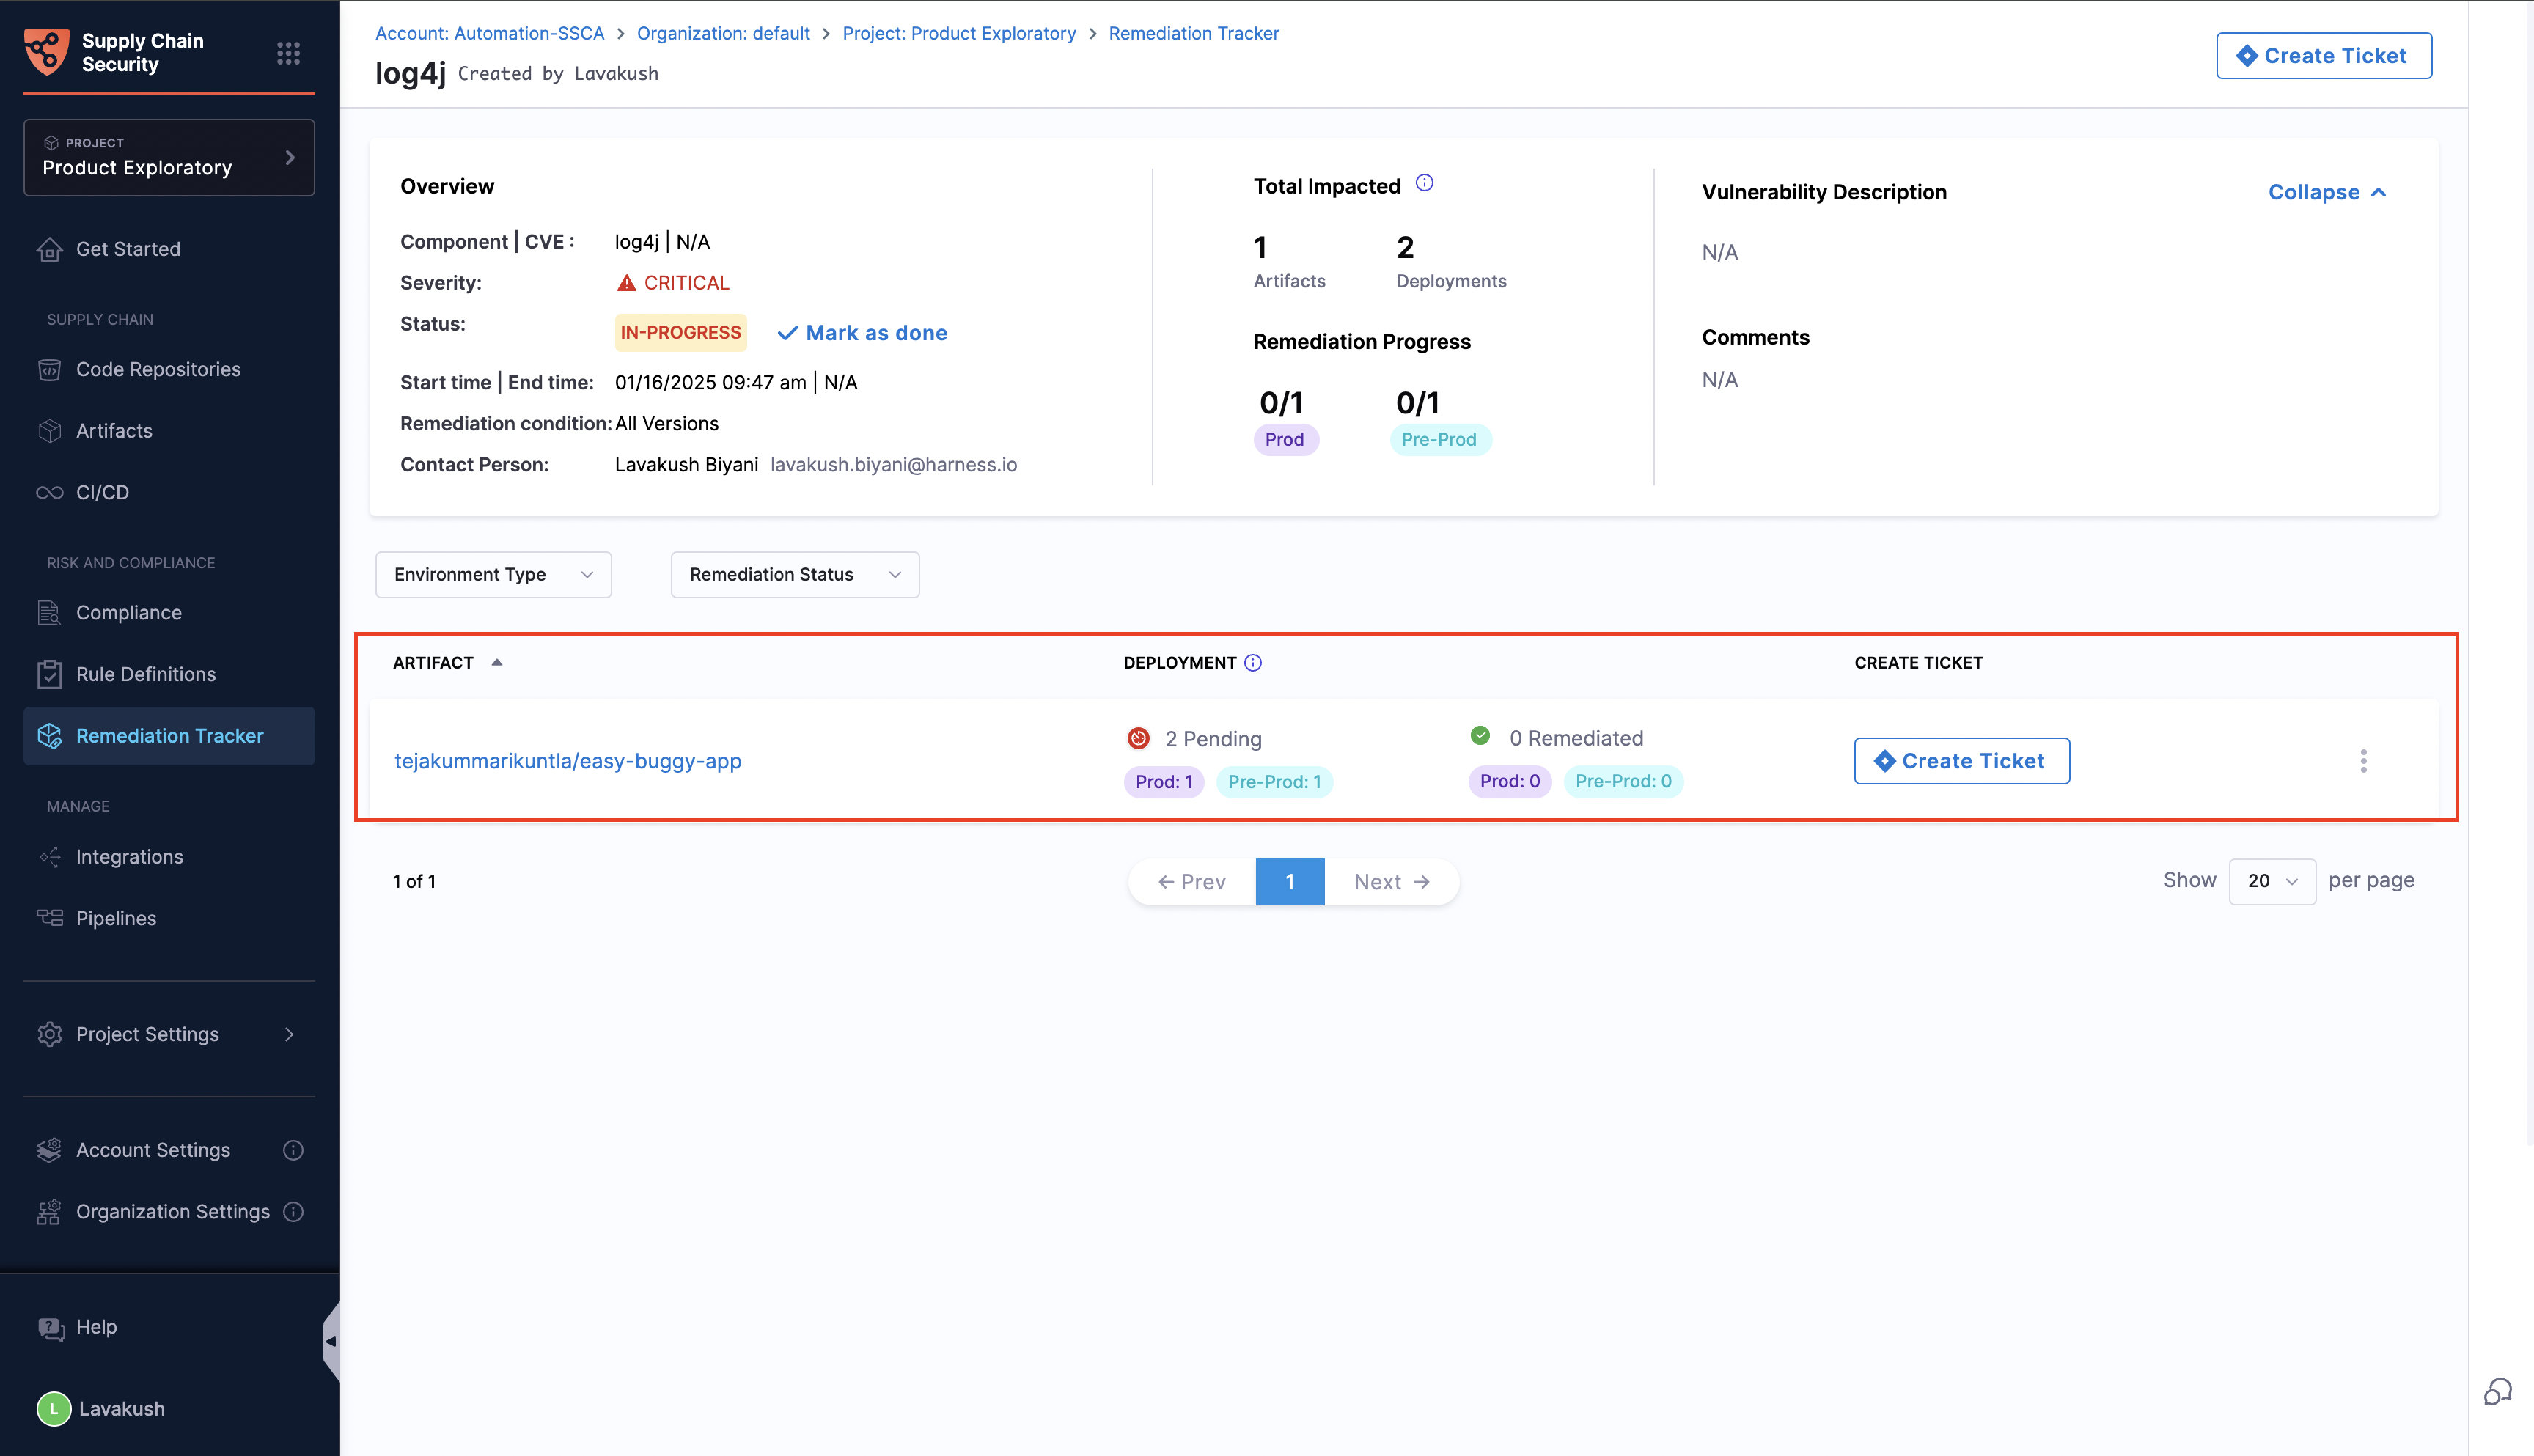2534x1456 pixels.
Task: Open Rule Definitions in the sidebar
Action: coord(145,674)
